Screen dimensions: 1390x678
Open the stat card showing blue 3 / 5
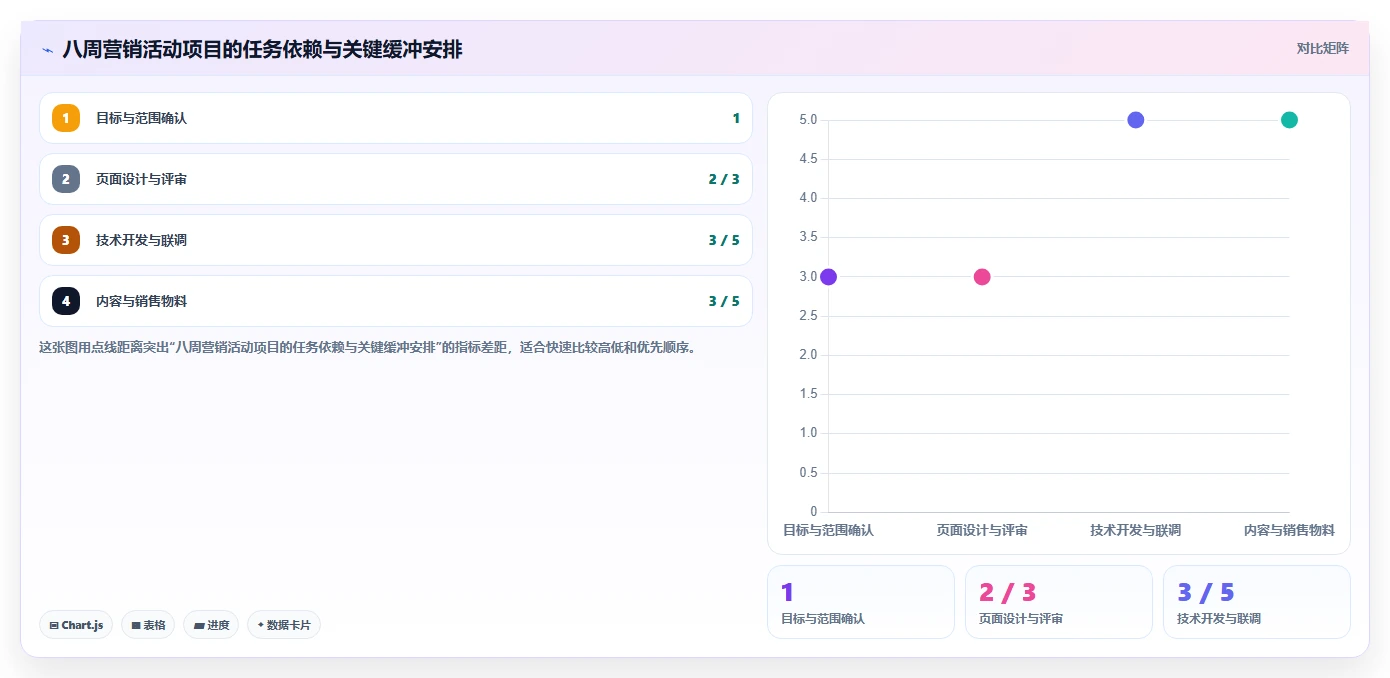(1257, 602)
